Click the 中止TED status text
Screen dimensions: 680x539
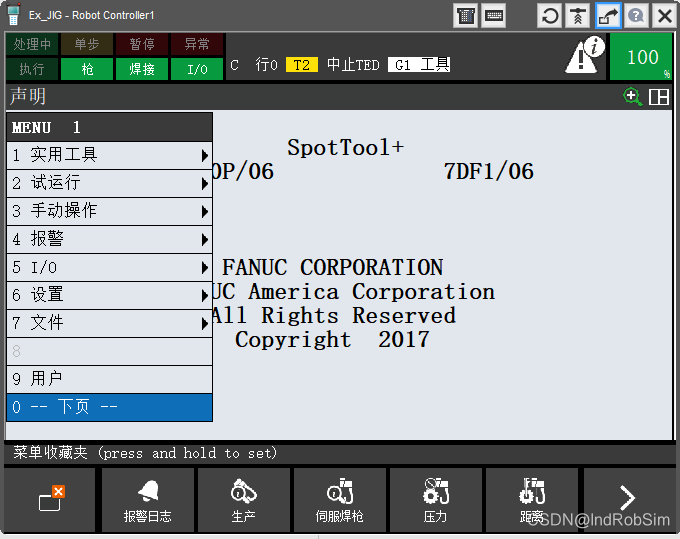(353, 65)
